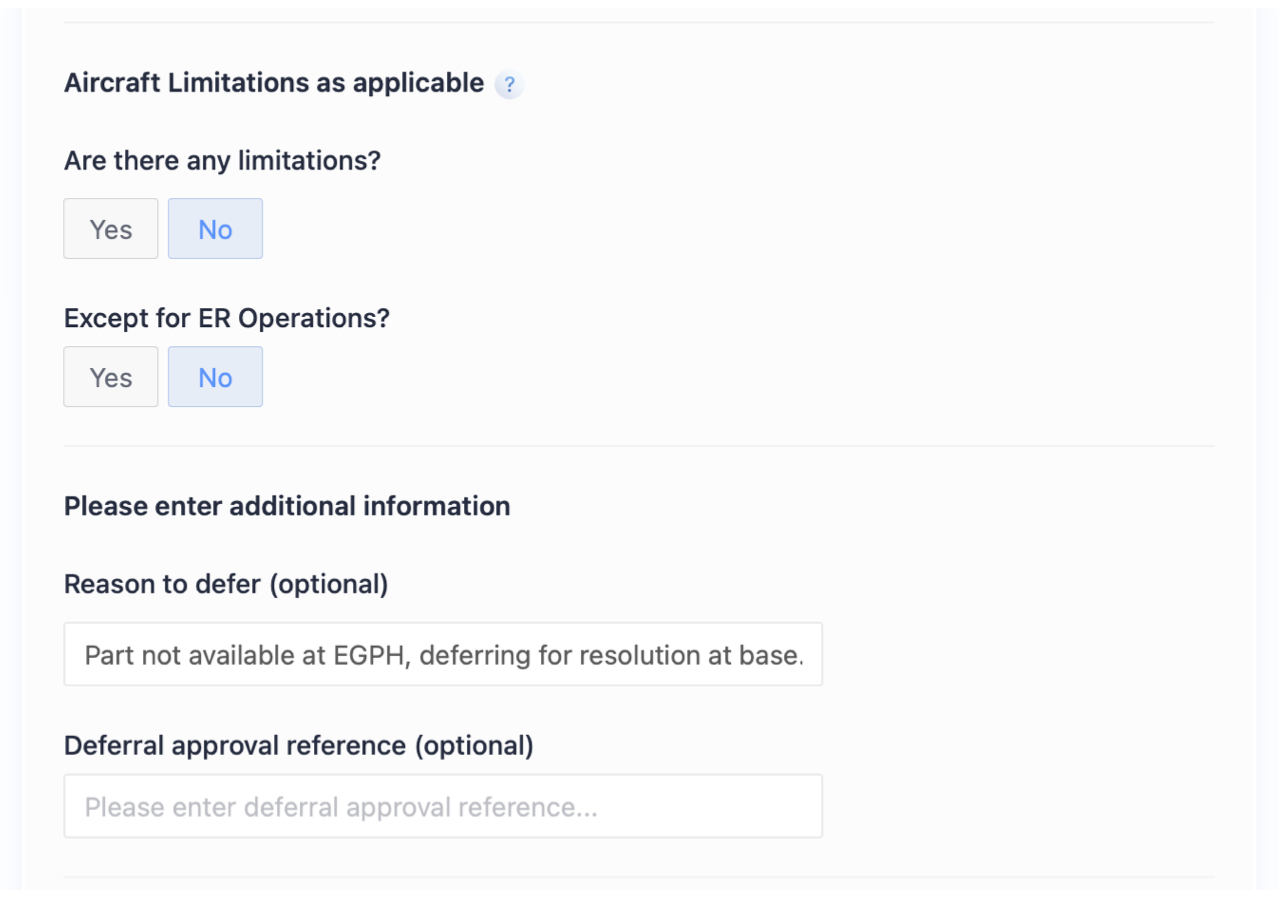The height and width of the screenshot is (902, 1286).
Task: Click empty right side of deferral reference field
Action: [x=740, y=806]
